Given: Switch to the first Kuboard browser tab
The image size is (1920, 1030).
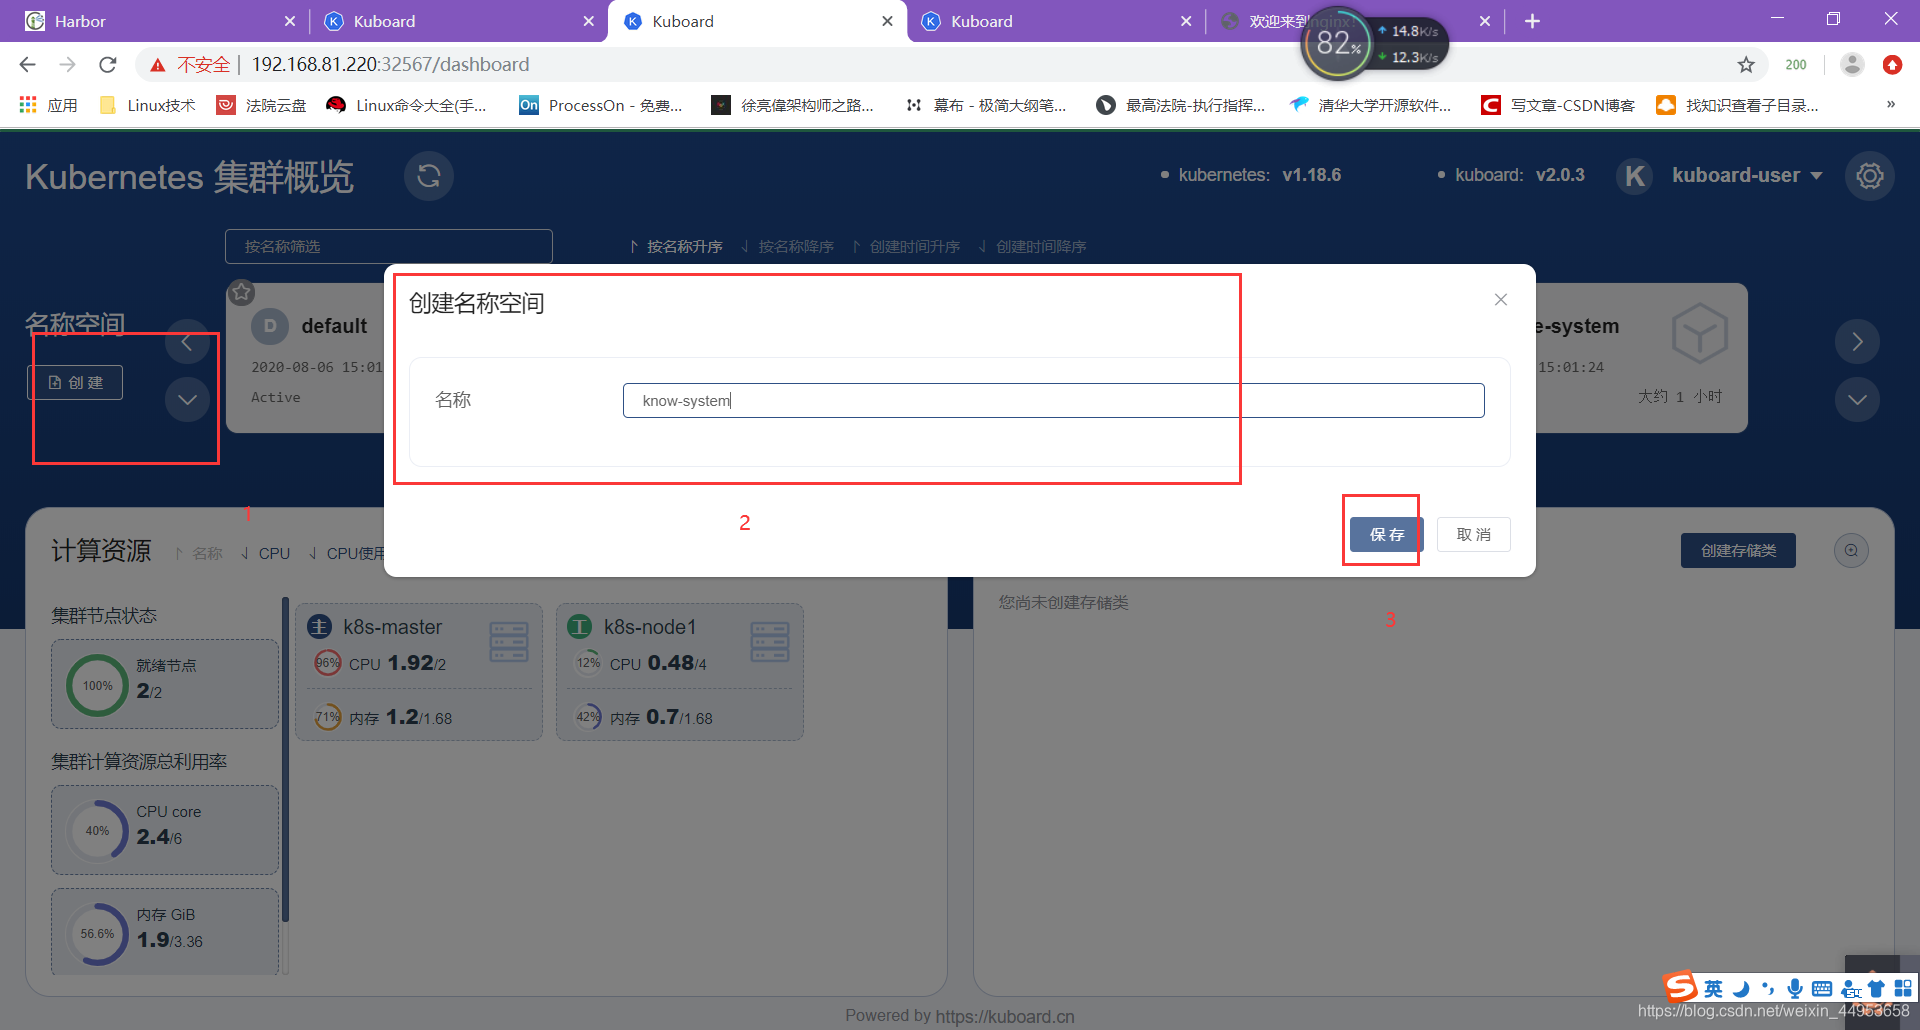Looking at the screenshot, I should (x=458, y=21).
